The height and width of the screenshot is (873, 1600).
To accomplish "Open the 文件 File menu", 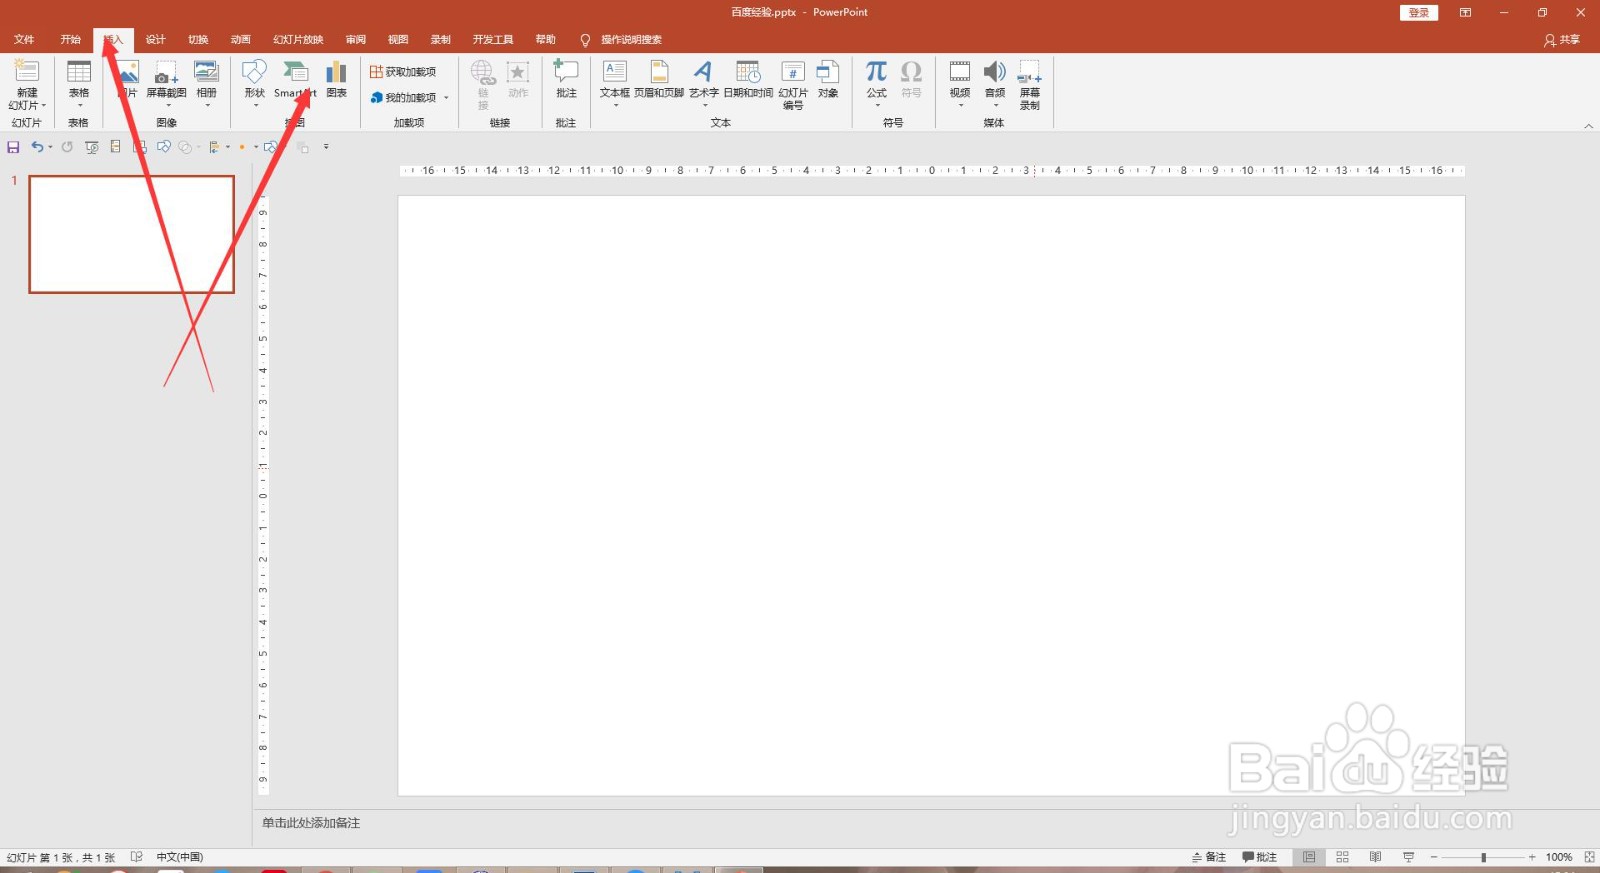I will [24, 40].
